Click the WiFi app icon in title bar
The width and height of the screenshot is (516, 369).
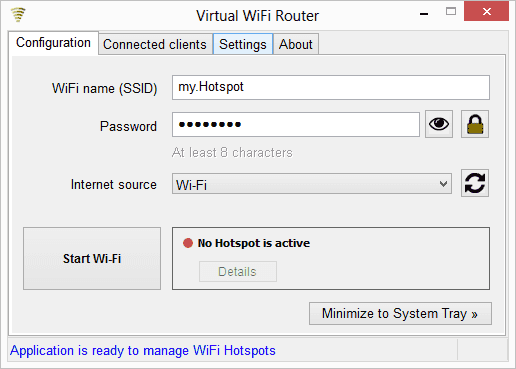point(18,14)
